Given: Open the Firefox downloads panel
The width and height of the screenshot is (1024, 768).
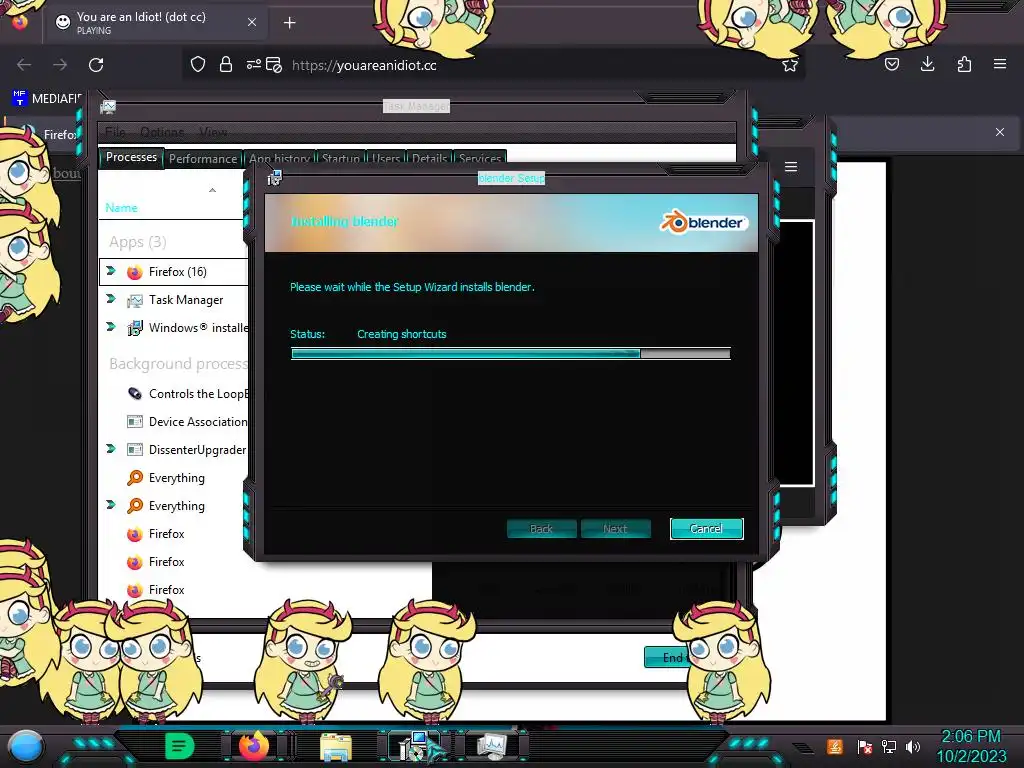Looking at the screenshot, I should coord(927,64).
